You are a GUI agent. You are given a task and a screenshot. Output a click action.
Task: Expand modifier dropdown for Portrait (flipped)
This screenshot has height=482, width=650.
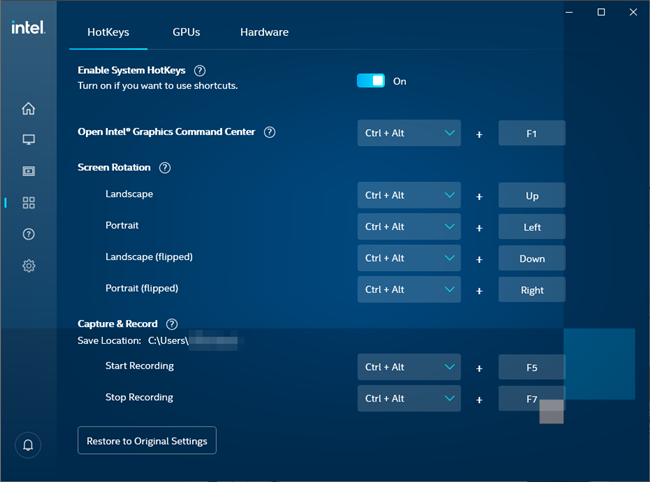click(x=409, y=290)
